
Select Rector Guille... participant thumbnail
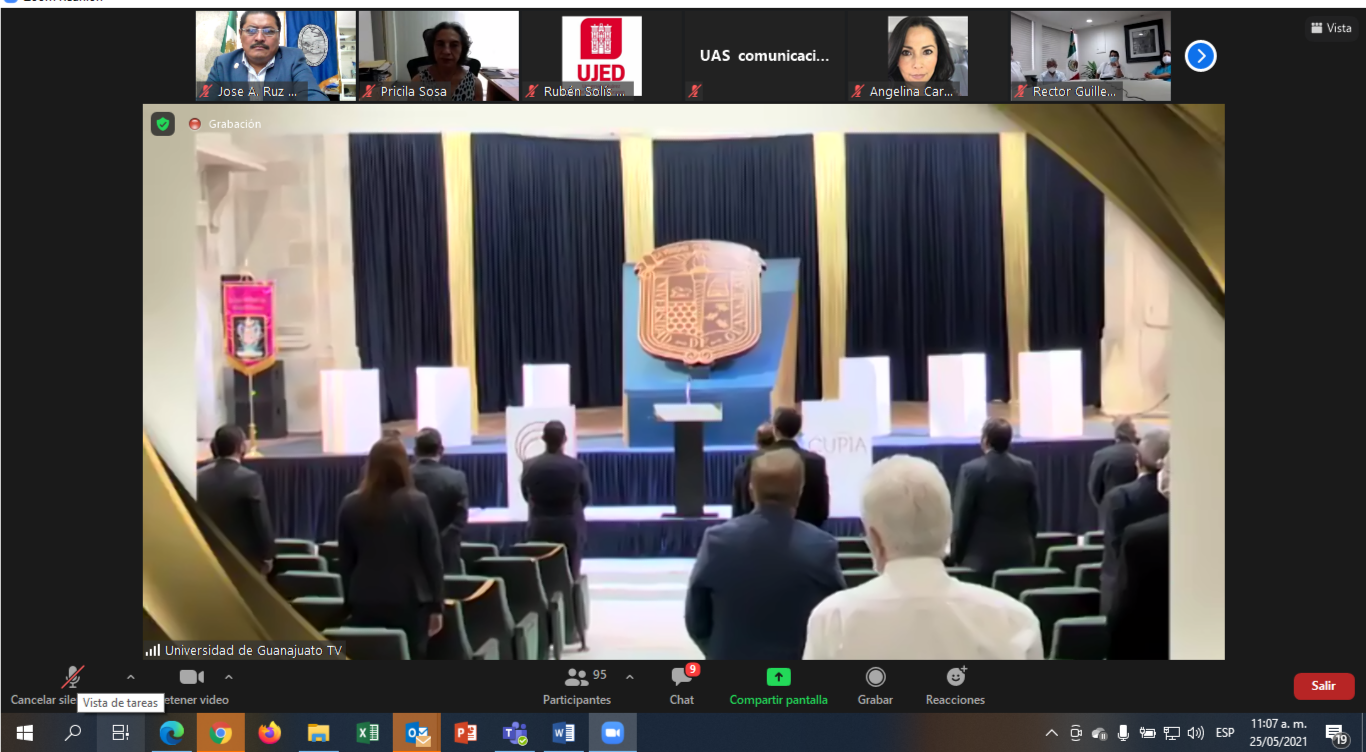click(x=1091, y=56)
